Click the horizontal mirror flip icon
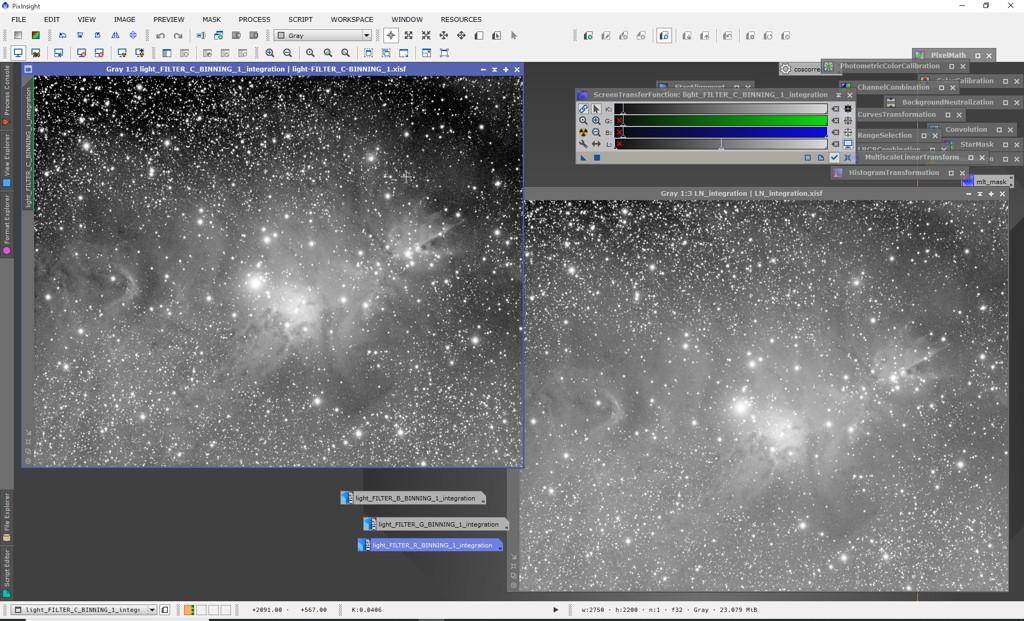Screen dimensions: 1024x621 [115, 36]
